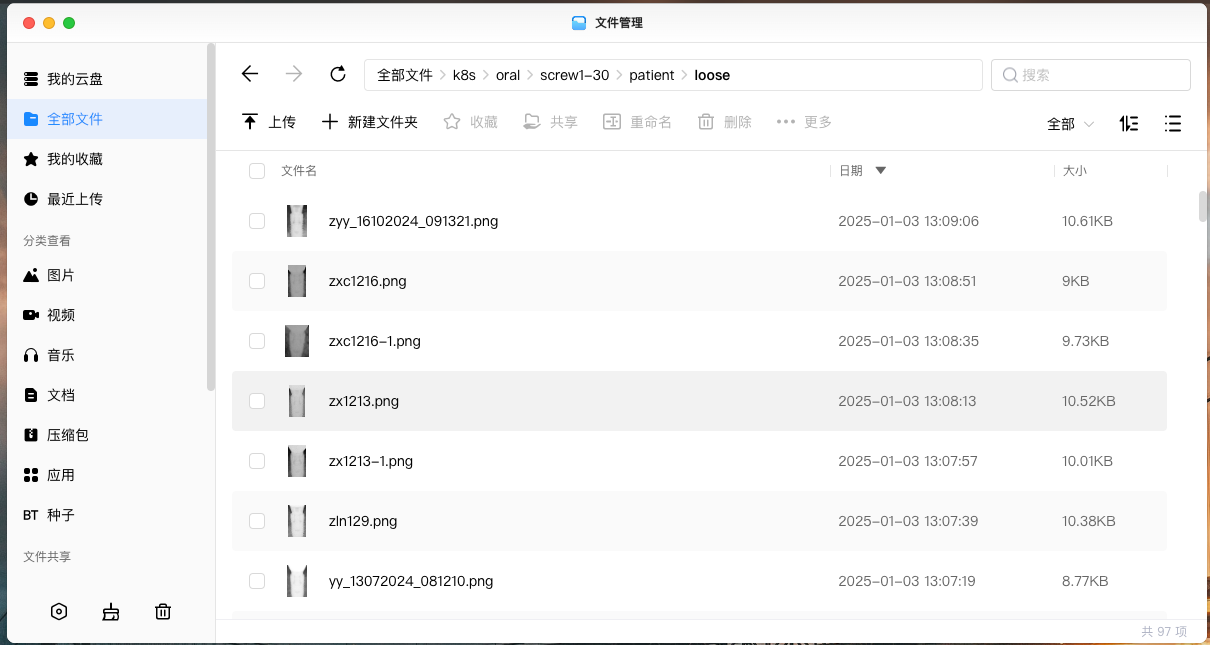Click the loose breadcrumb segment
This screenshot has height=645, width=1210.
click(712, 75)
